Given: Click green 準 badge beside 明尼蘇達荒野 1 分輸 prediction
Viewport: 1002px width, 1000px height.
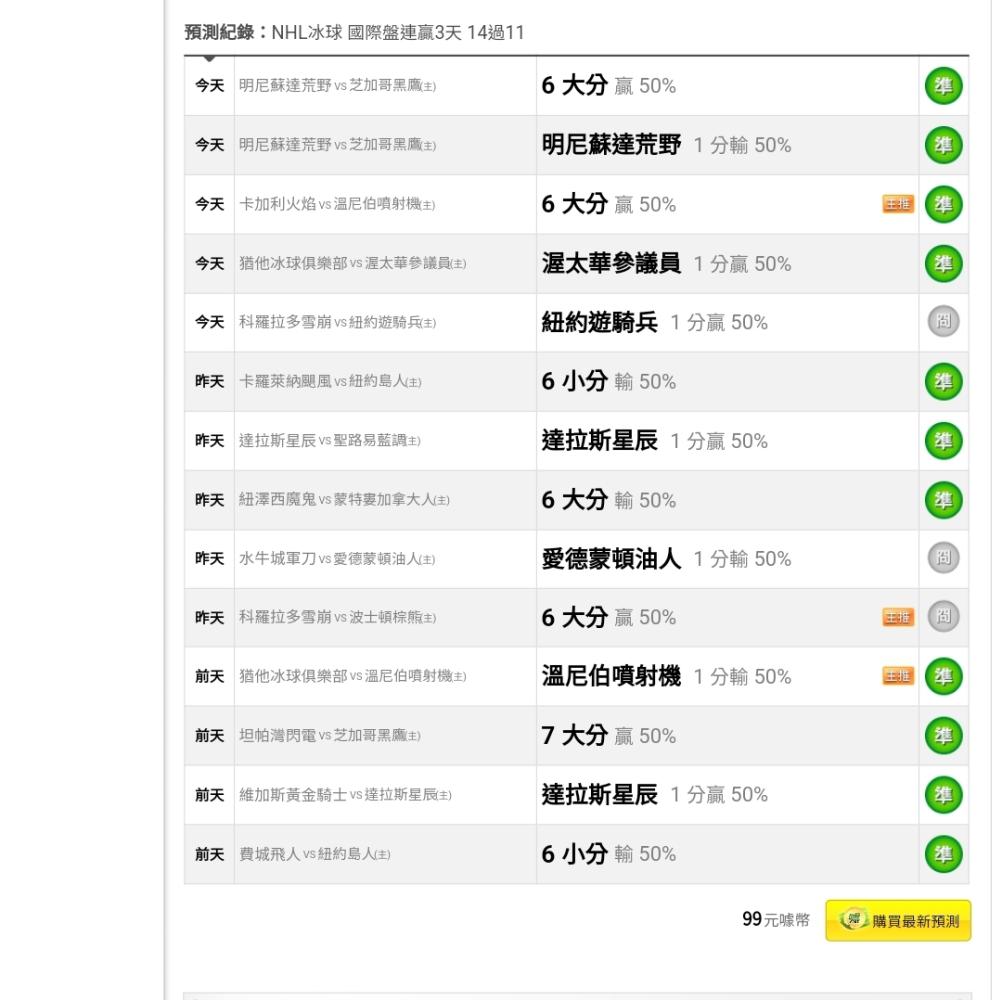Looking at the screenshot, I should pyautogui.click(x=943, y=145).
